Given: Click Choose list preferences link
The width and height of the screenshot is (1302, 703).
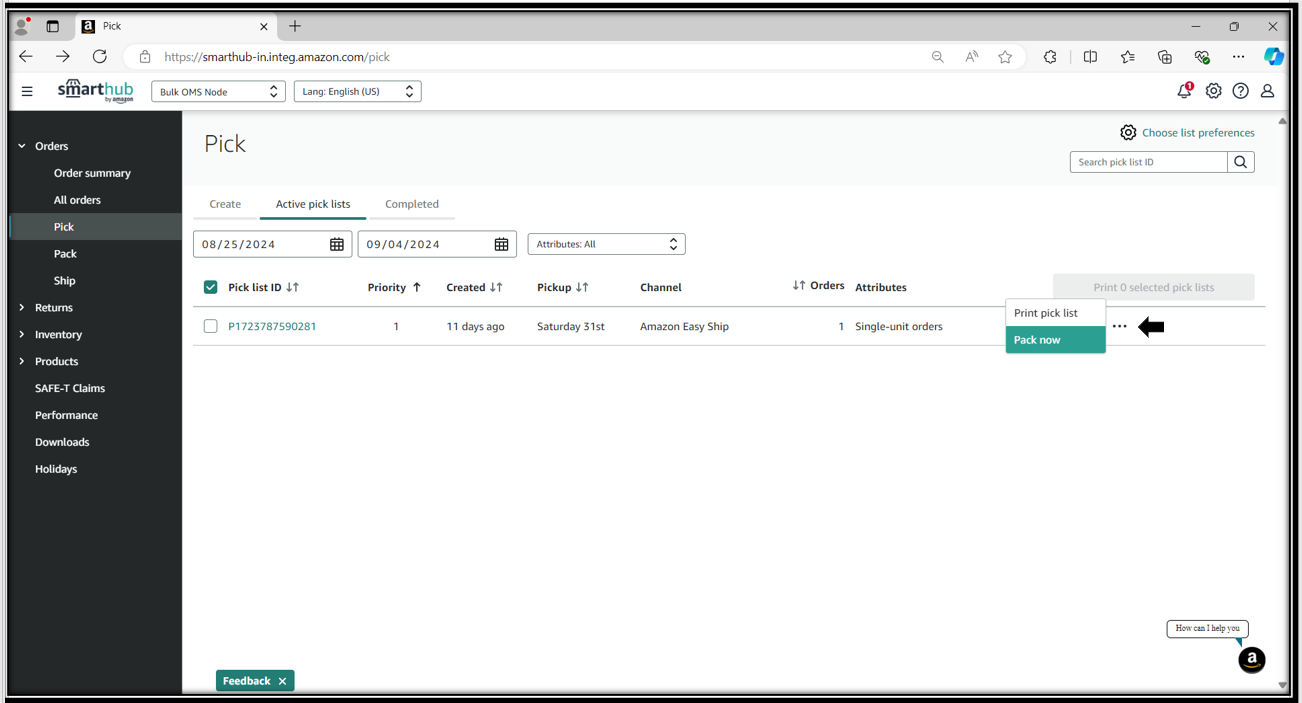Looking at the screenshot, I should pyautogui.click(x=1197, y=132).
